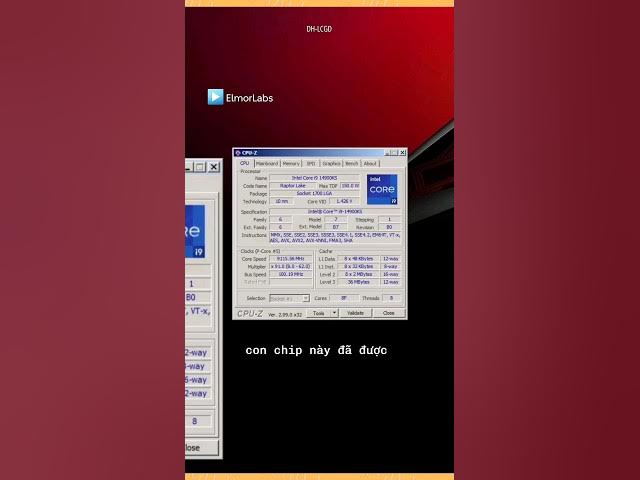The height and width of the screenshot is (480, 640).
Task: Switch to the Mainboard tab
Action: pos(267,163)
